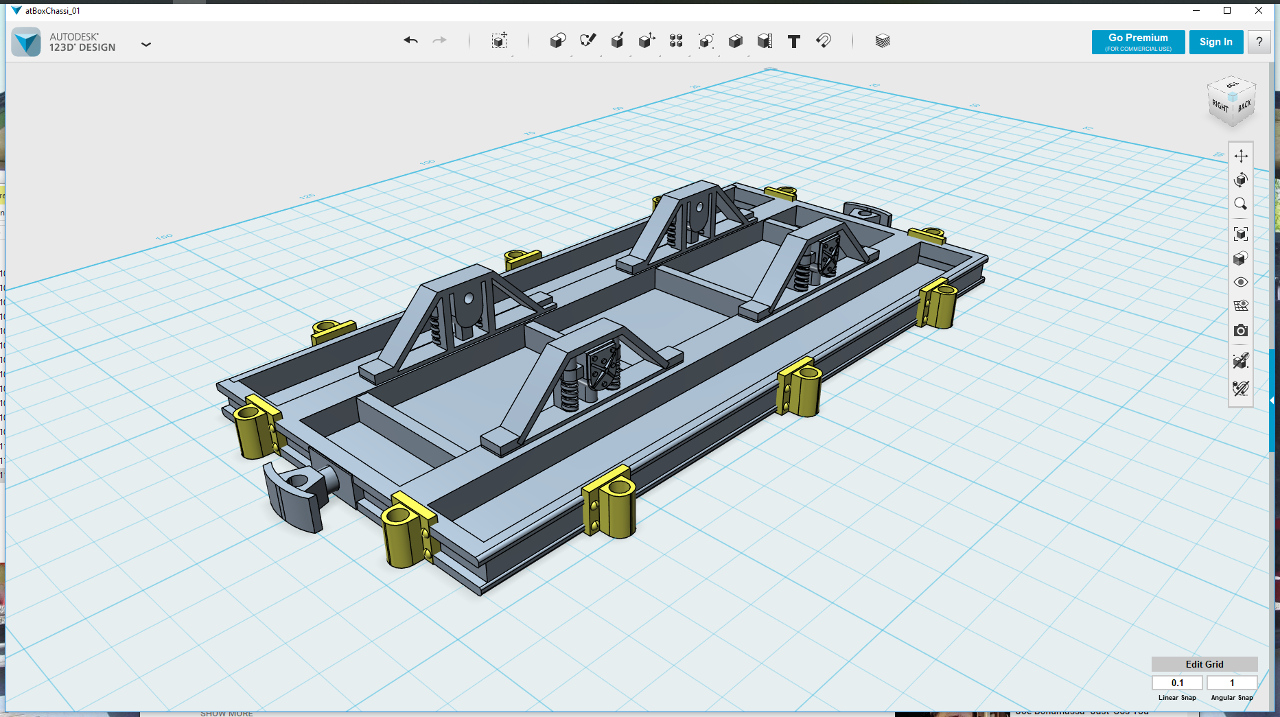Click the Edit Grid button
Screen dimensions: 1280x717
click(1204, 664)
